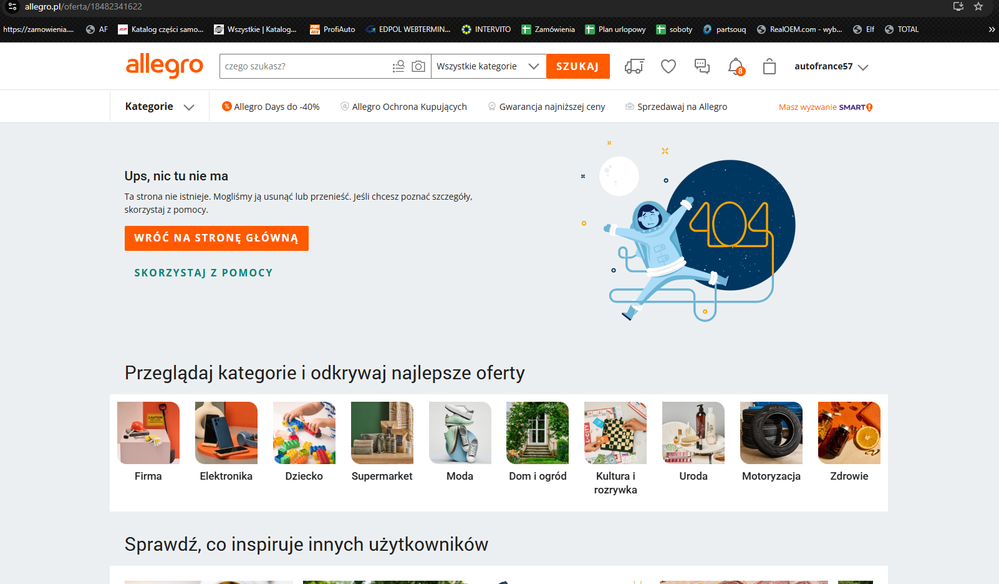The width and height of the screenshot is (999, 584).
Task: Open messages chat icon
Action: 702,66
